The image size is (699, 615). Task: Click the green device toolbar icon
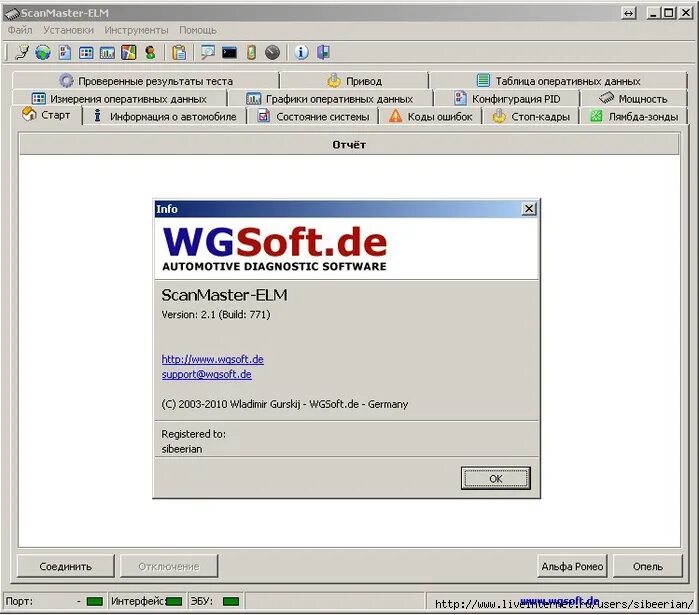(251, 53)
